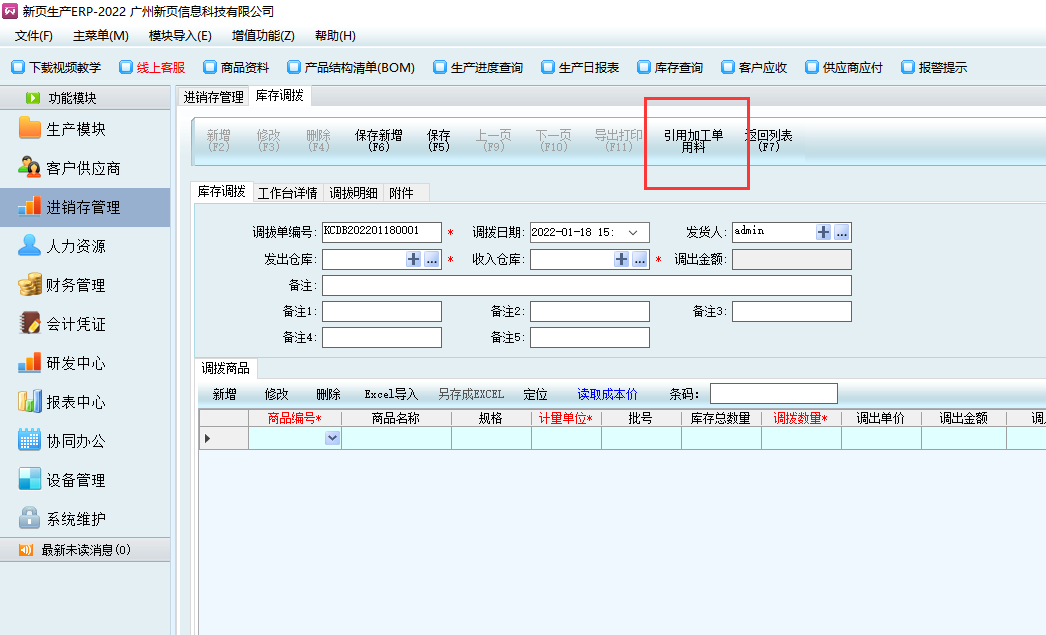Click 保存(F5) toolbar button
Image resolution: width=1046 pixels, height=635 pixels.
[438, 141]
